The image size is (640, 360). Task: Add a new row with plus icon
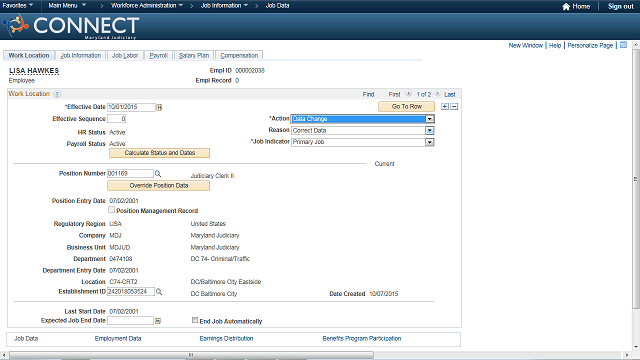coord(445,107)
